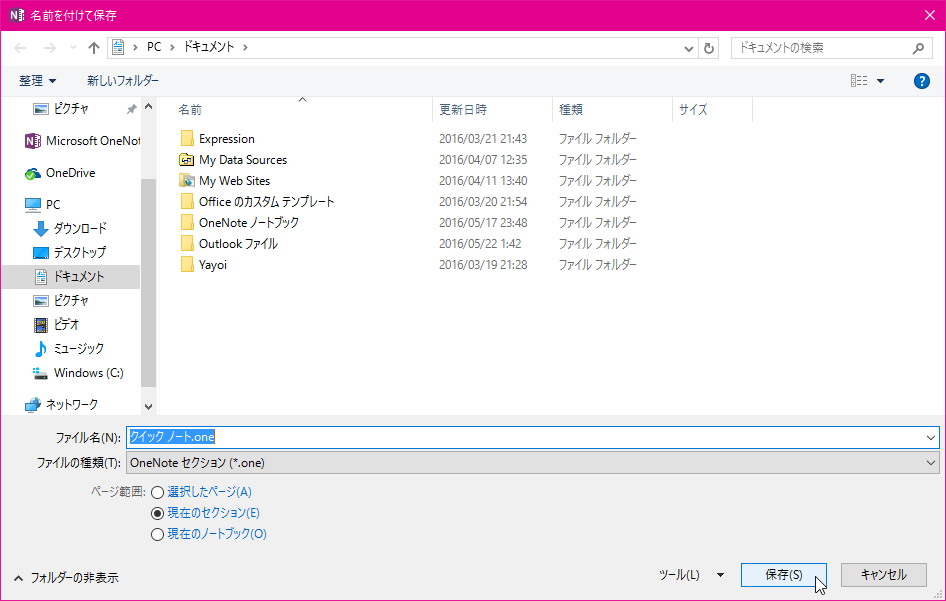The image size is (946, 601).
Task: Select pinned ピクチャ in quick access
Action: (x=71, y=109)
